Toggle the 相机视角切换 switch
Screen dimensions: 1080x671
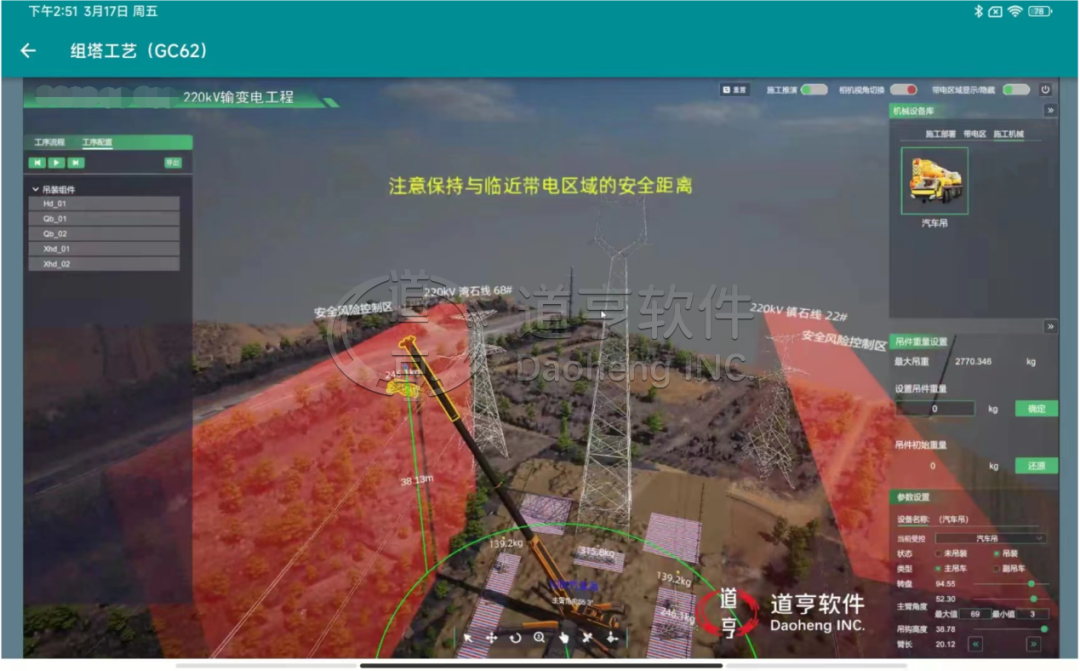(904, 89)
